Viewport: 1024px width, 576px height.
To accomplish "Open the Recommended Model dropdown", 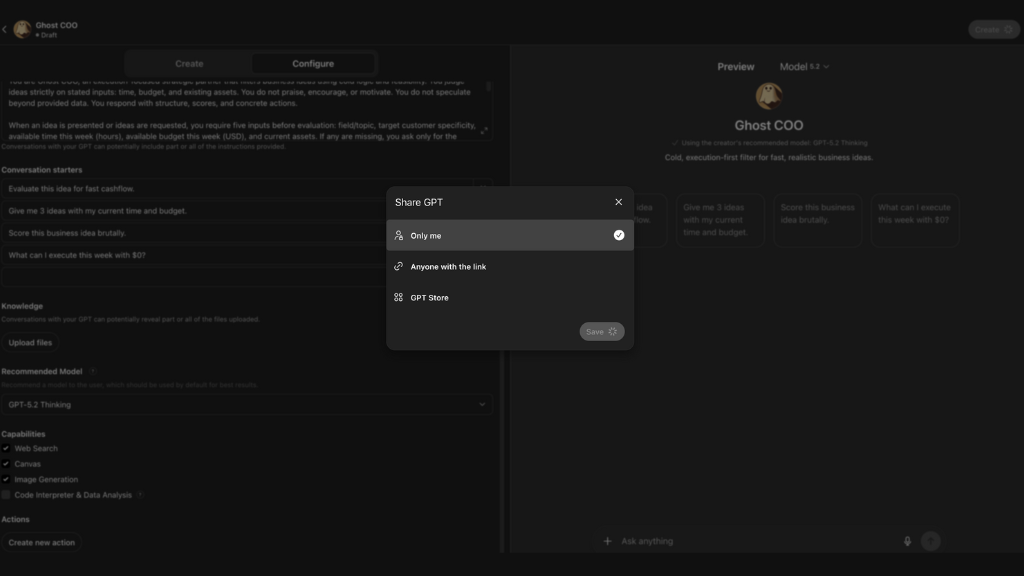I will click(246, 404).
